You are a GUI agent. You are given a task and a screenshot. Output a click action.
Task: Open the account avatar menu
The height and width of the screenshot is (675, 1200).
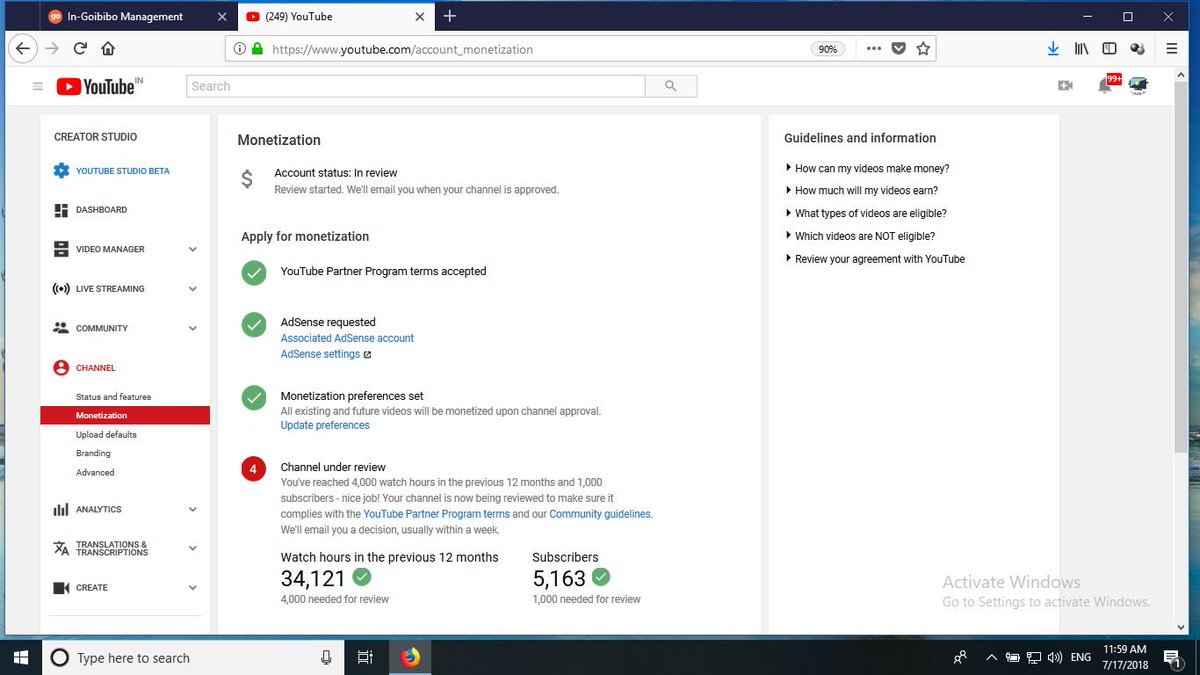pyautogui.click(x=1138, y=86)
